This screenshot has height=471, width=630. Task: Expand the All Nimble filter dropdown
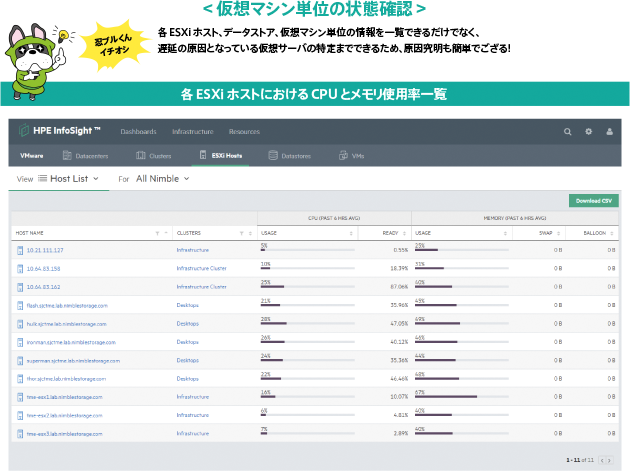162,179
